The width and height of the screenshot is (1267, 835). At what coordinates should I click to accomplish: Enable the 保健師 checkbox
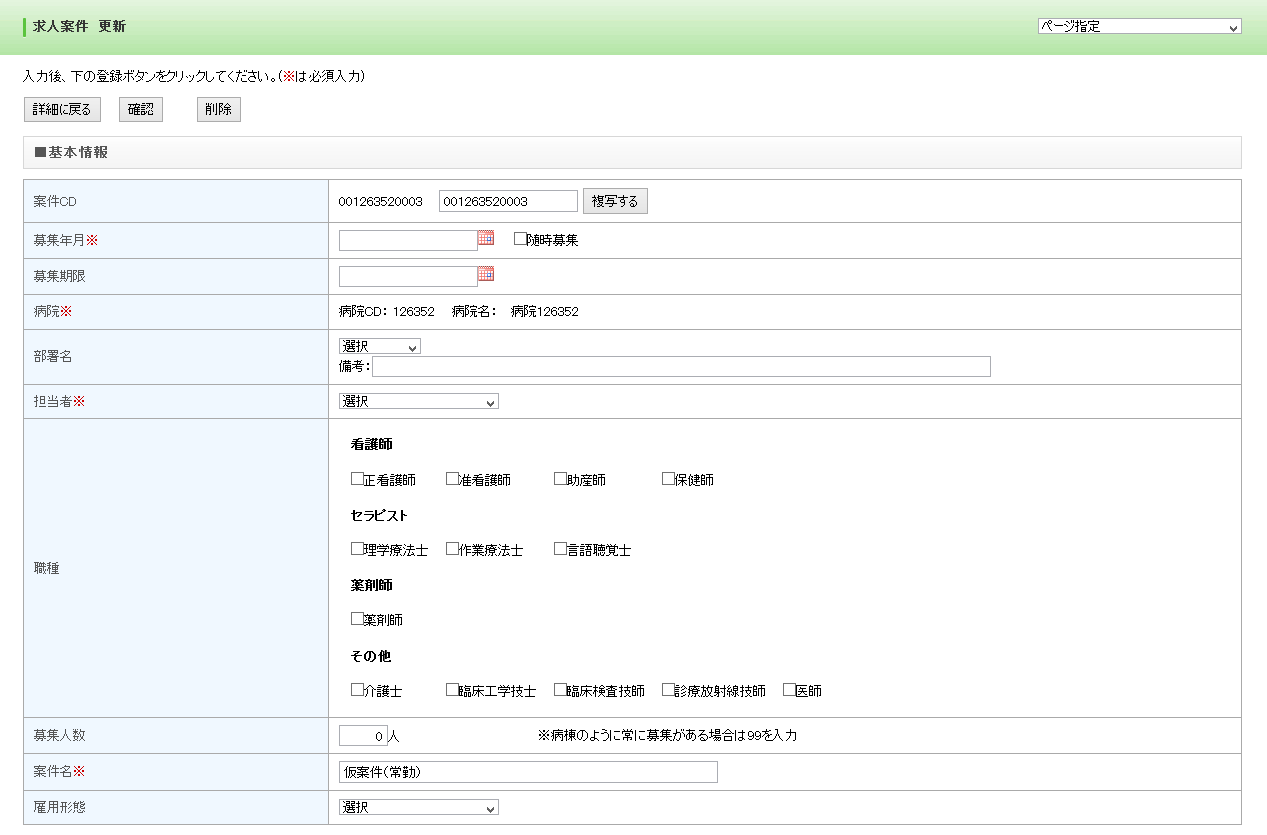click(x=668, y=479)
